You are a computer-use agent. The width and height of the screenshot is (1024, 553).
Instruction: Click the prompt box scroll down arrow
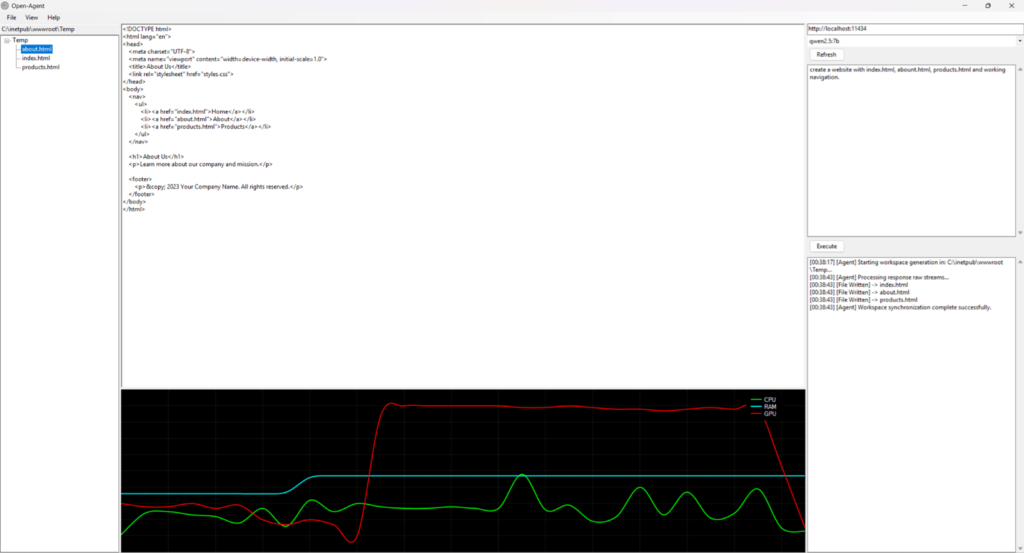[1020, 232]
